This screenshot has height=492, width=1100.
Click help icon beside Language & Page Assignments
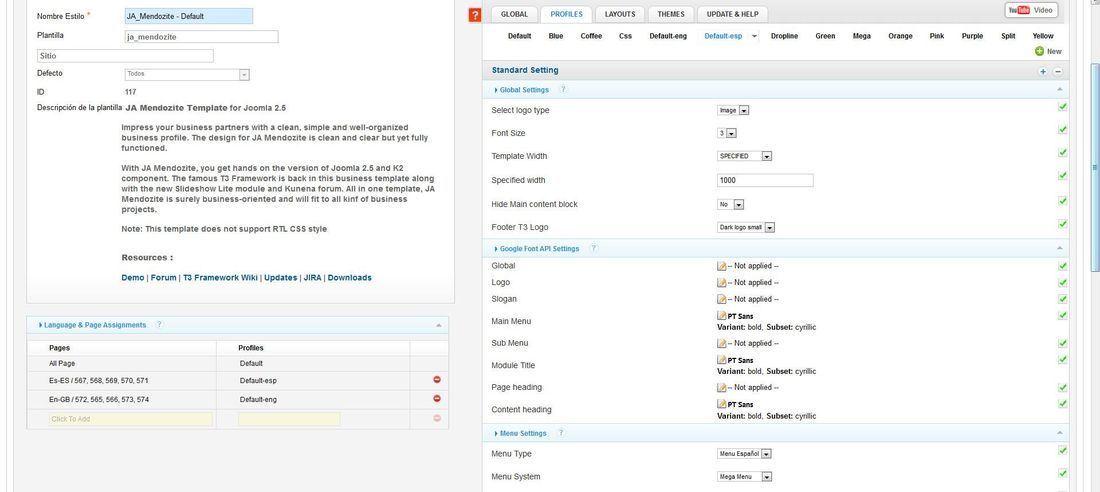[x=159, y=325]
